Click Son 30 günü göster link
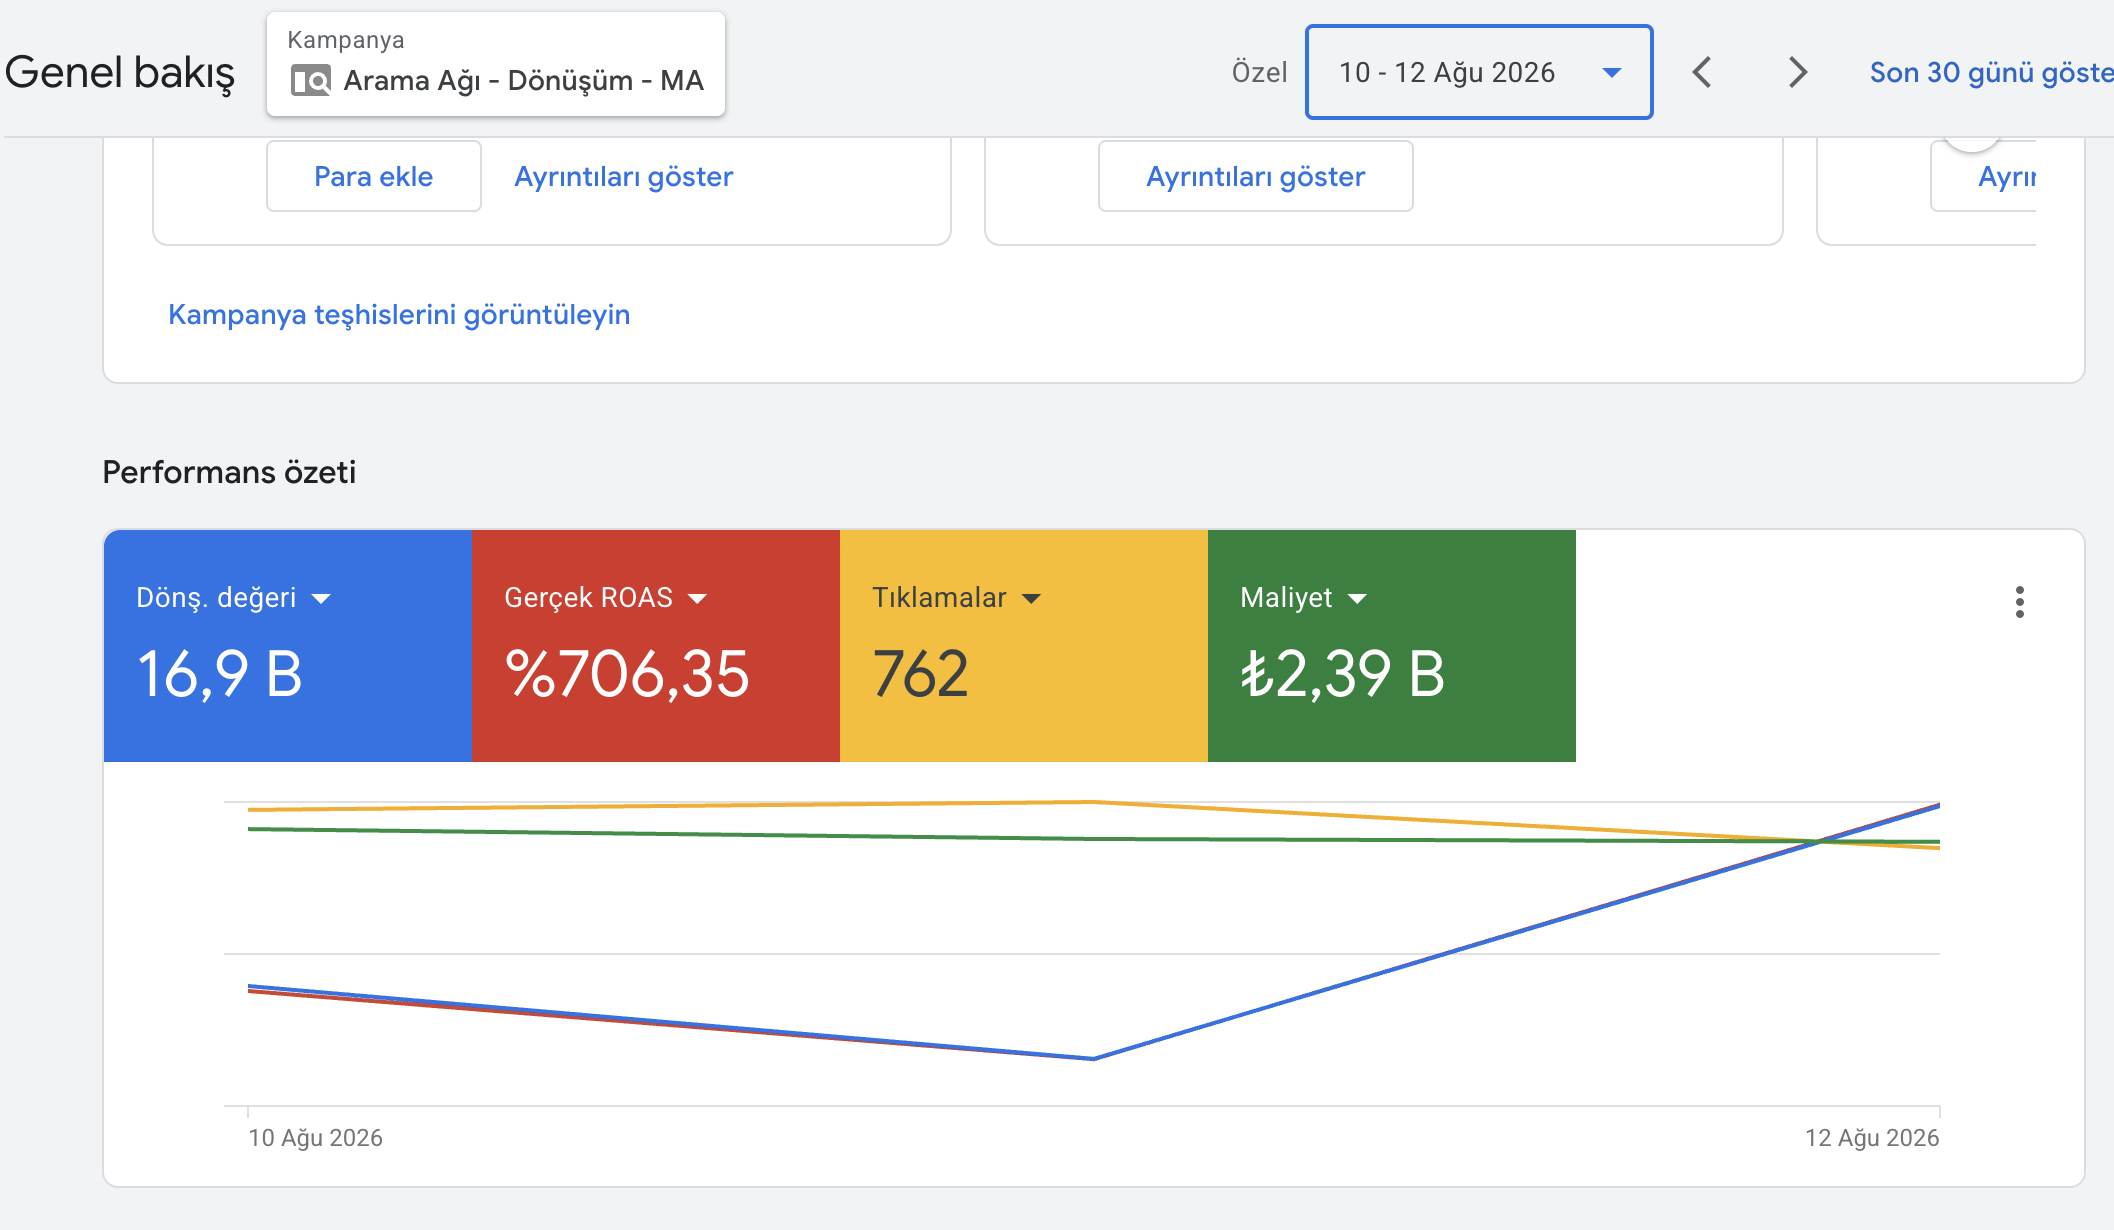This screenshot has height=1230, width=2114. 1991,72
